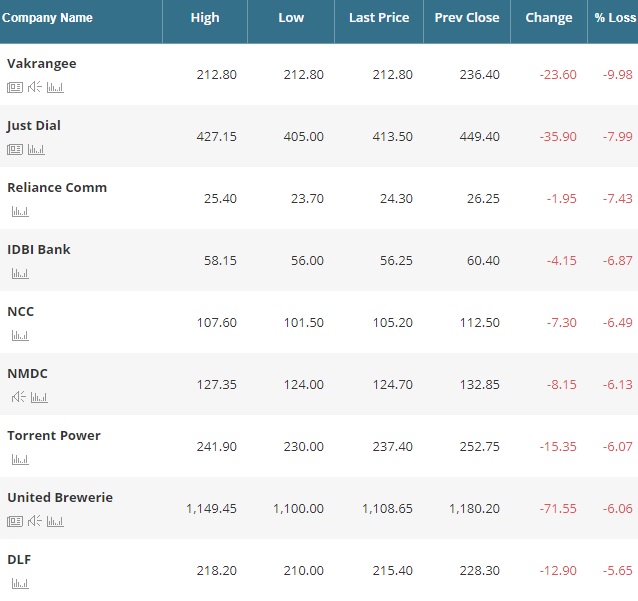This screenshot has height=601, width=638.
Task: Sort by Last Price column header
Action: pyautogui.click(x=379, y=18)
